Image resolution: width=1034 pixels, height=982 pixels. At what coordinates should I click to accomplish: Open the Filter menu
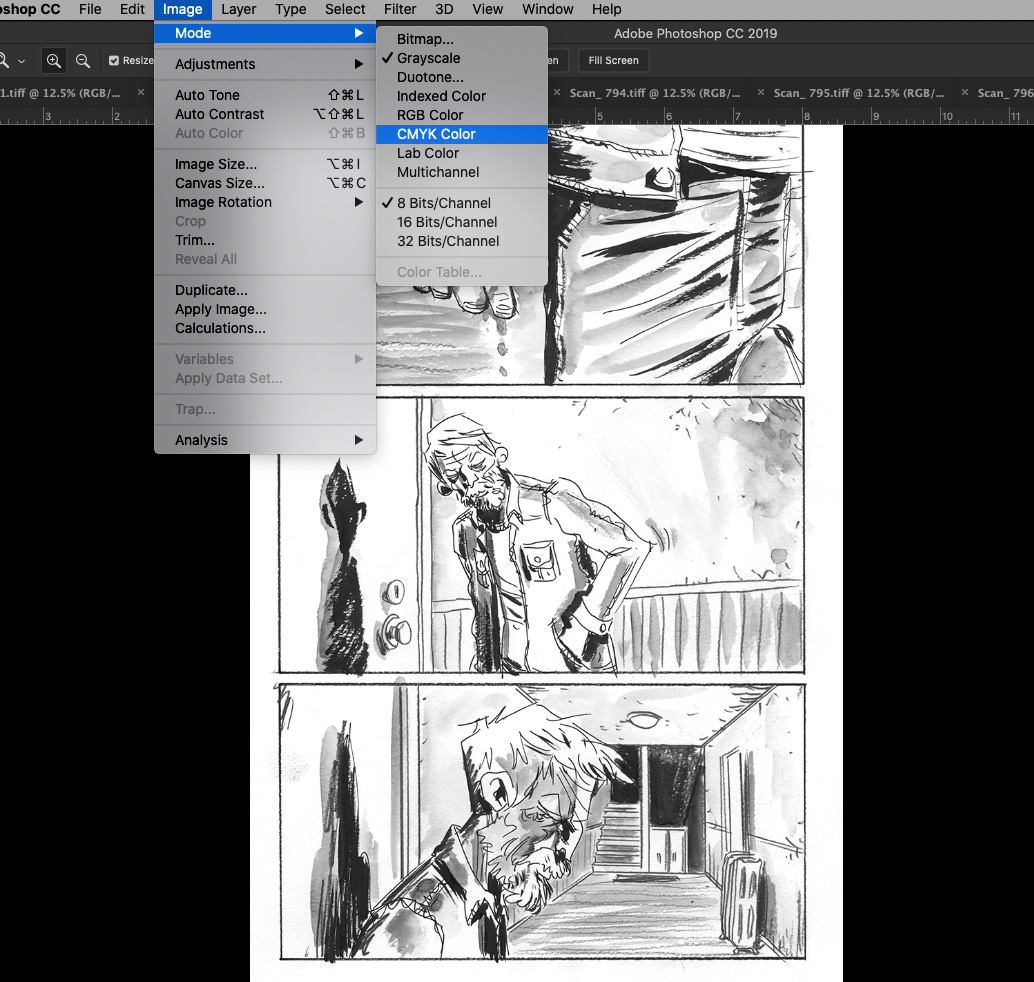click(x=400, y=9)
